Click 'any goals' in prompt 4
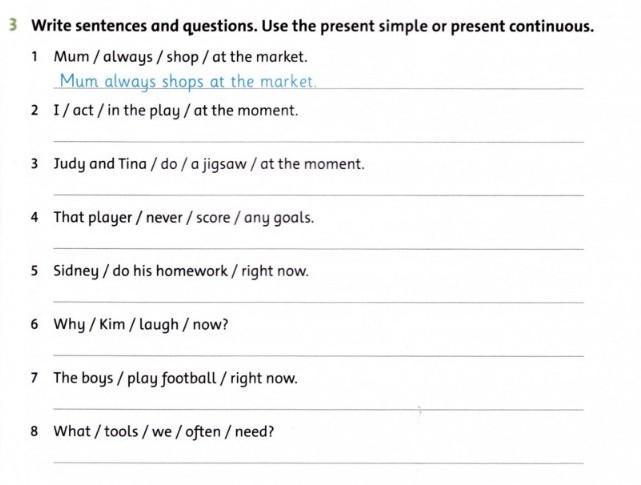Screen dimensions: 641x485 tap(279, 218)
